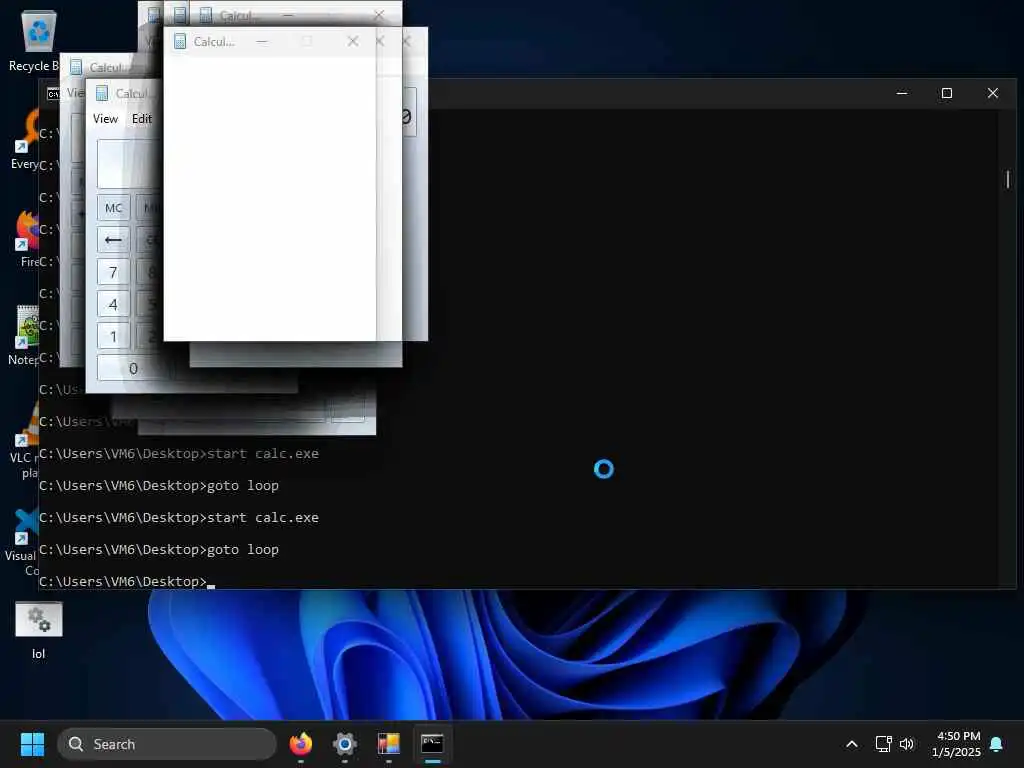Click the taskbar Search box
Image resolution: width=1024 pixels, height=768 pixels.
(x=167, y=744)
